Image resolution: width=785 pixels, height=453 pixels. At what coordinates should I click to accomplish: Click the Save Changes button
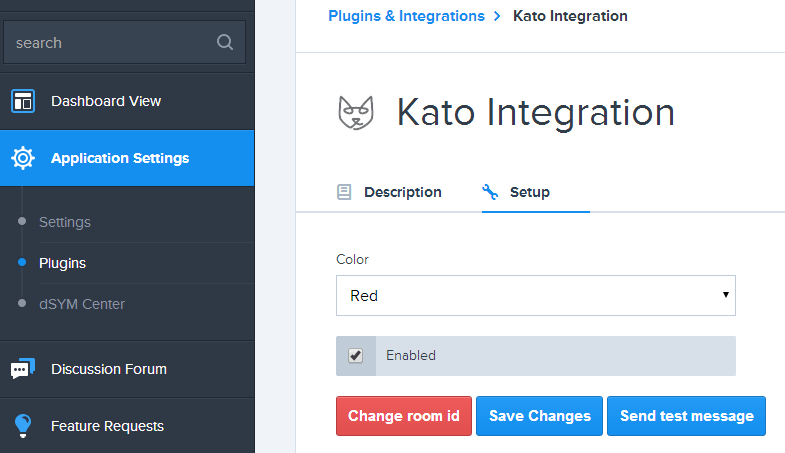(x=540, y=416)
